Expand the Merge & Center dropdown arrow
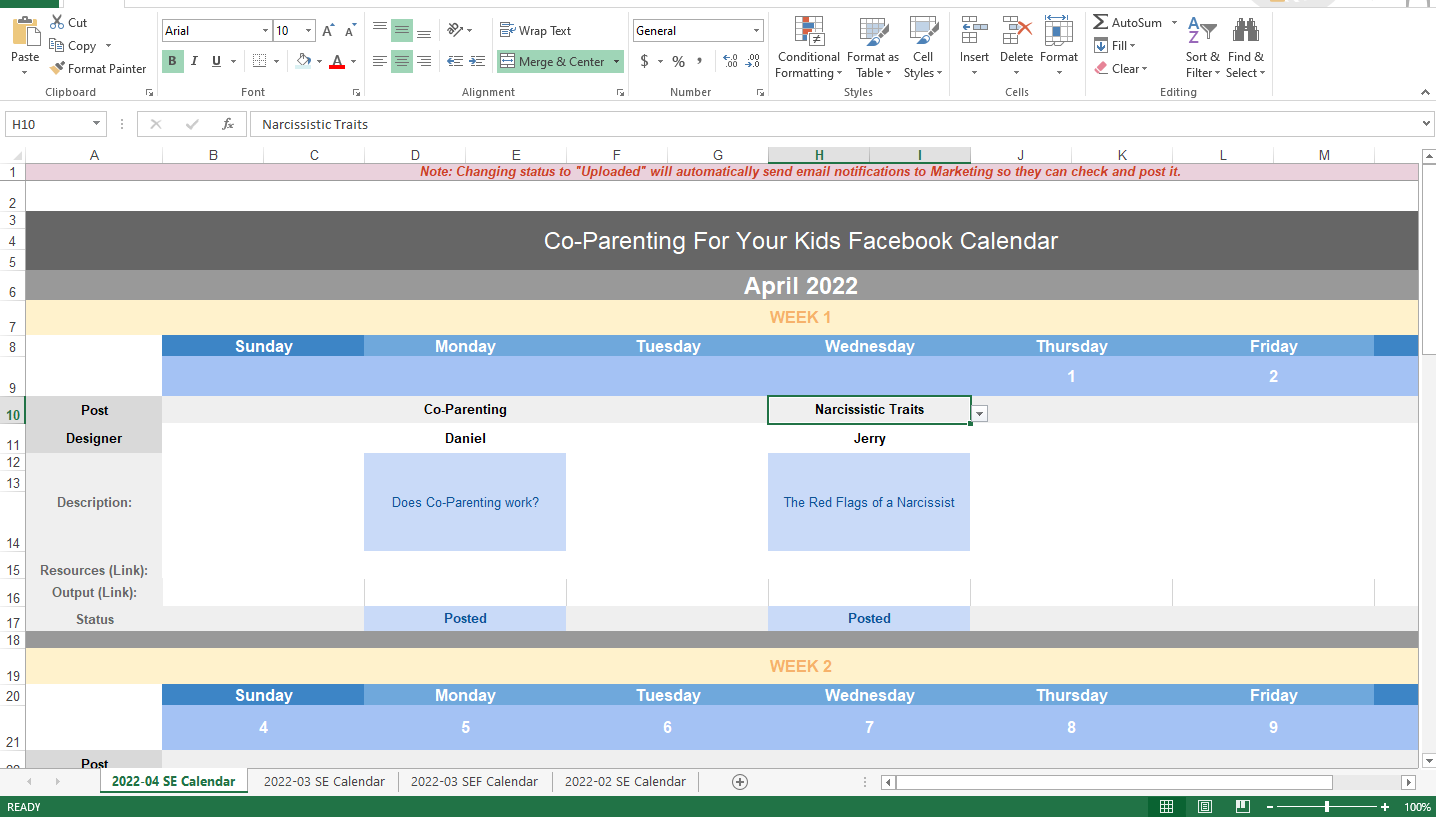The image size is (1436, 817). (617, 62)
